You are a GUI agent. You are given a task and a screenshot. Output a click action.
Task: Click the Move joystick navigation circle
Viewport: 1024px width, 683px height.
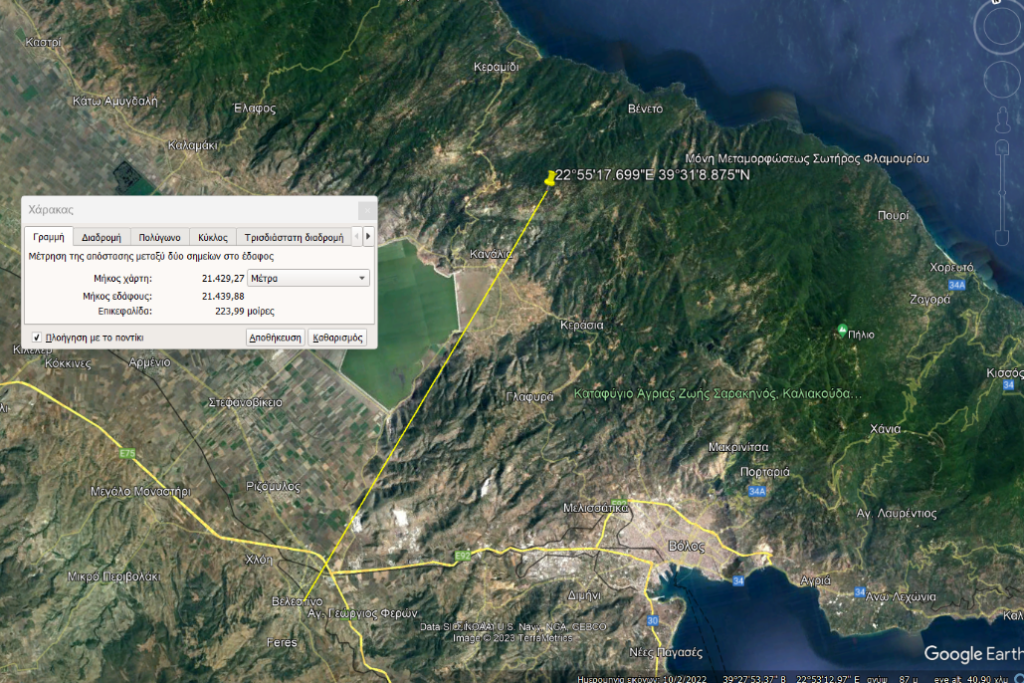coord(1000,77)
